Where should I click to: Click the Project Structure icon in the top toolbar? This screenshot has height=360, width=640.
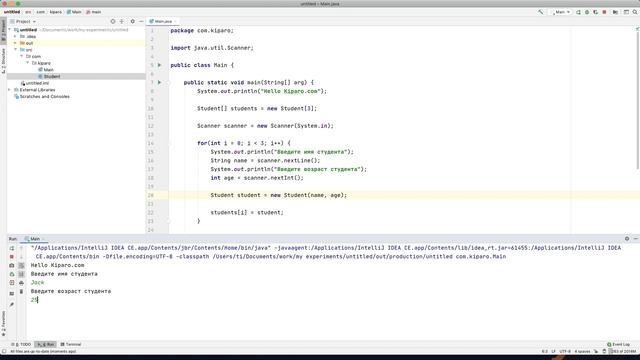pos(615,12)
